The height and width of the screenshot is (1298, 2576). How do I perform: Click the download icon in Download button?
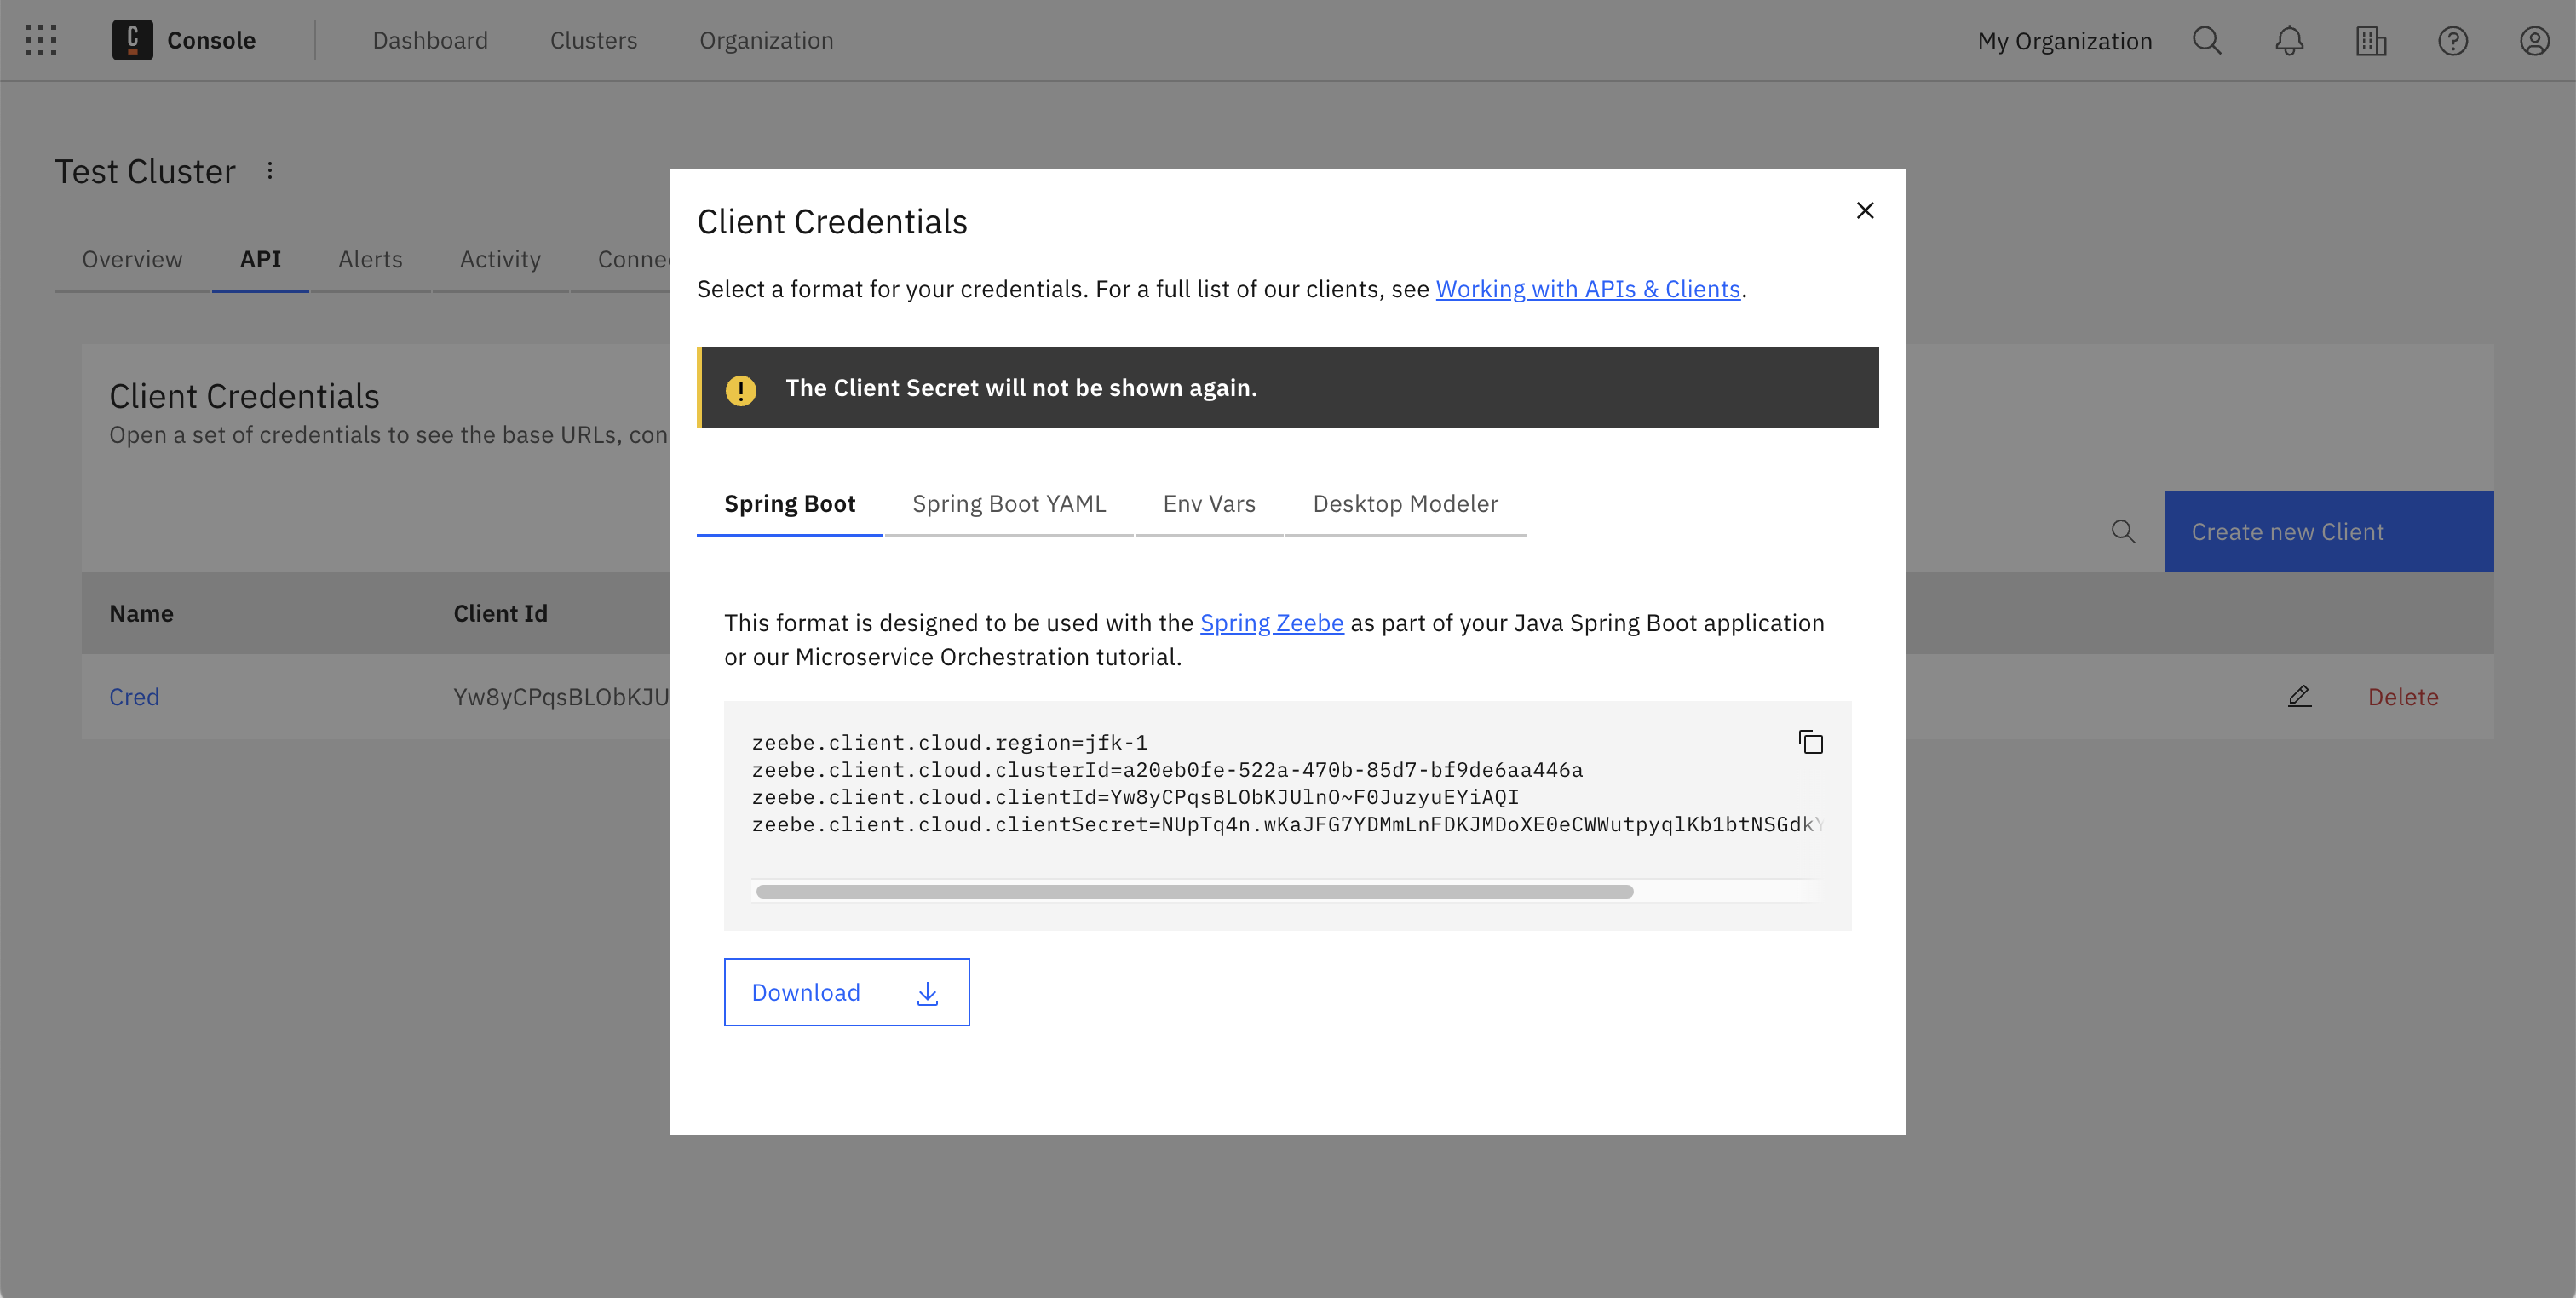(927, 991)
